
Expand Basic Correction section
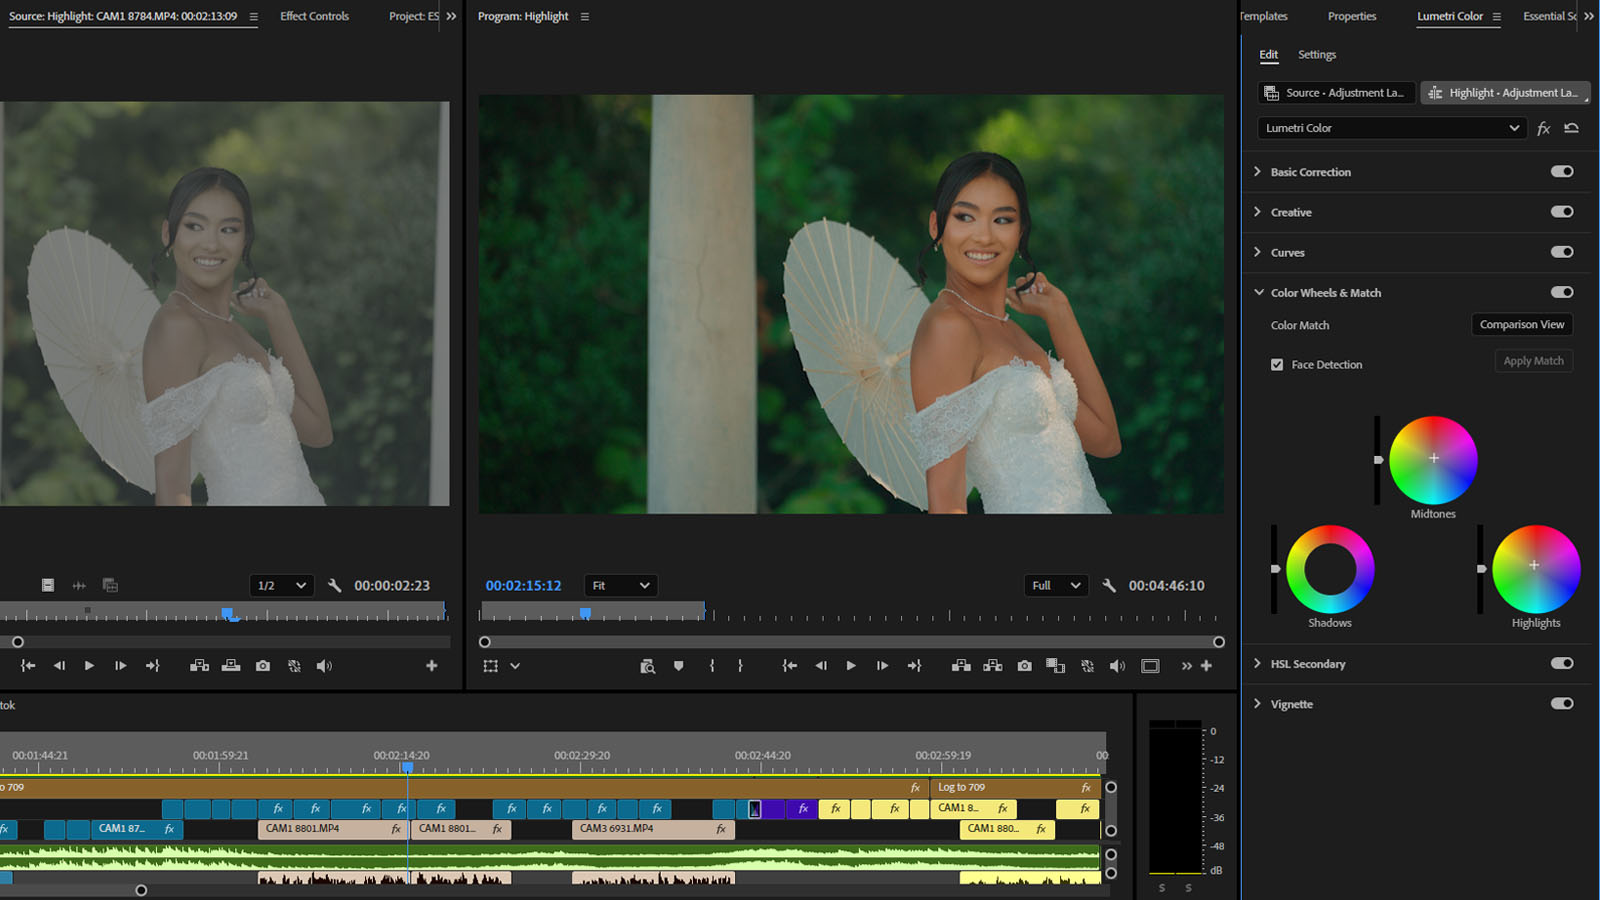click(1258, 171)
